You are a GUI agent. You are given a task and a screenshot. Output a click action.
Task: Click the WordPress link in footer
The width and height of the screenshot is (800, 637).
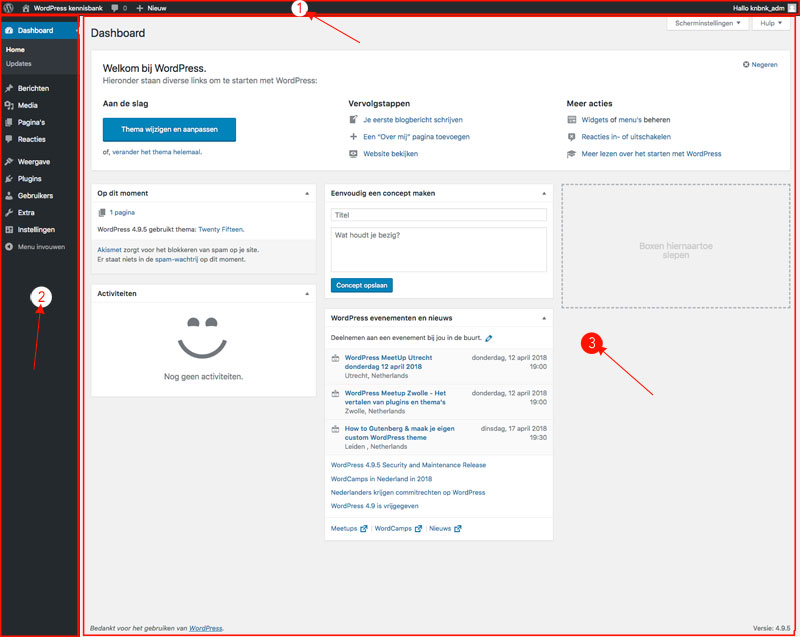(x=206, y=628)
